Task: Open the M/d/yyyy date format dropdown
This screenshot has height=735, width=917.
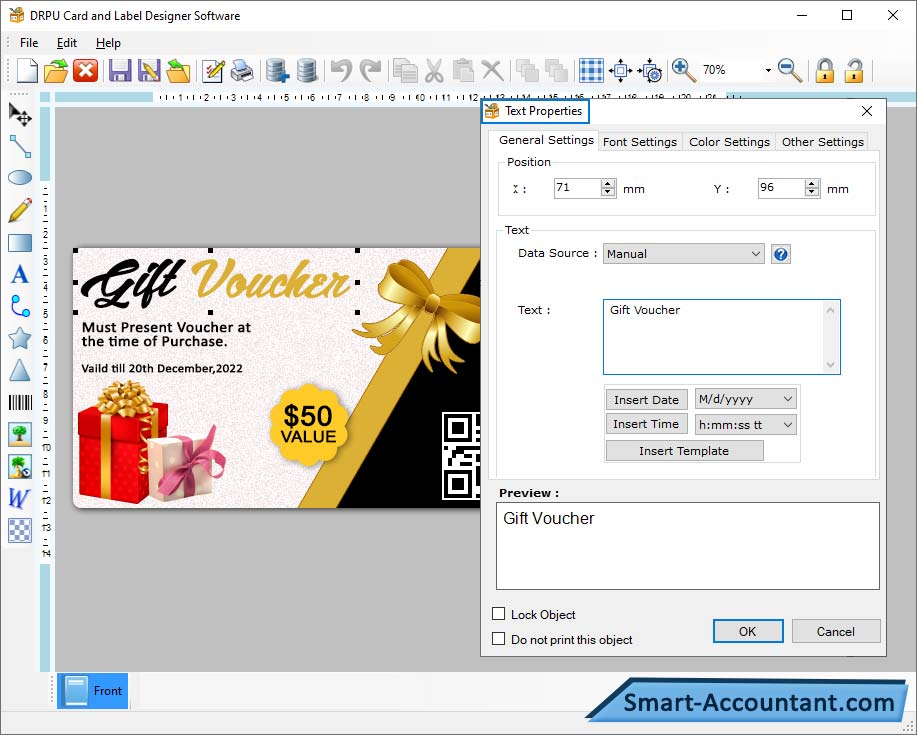Action: 746,399
